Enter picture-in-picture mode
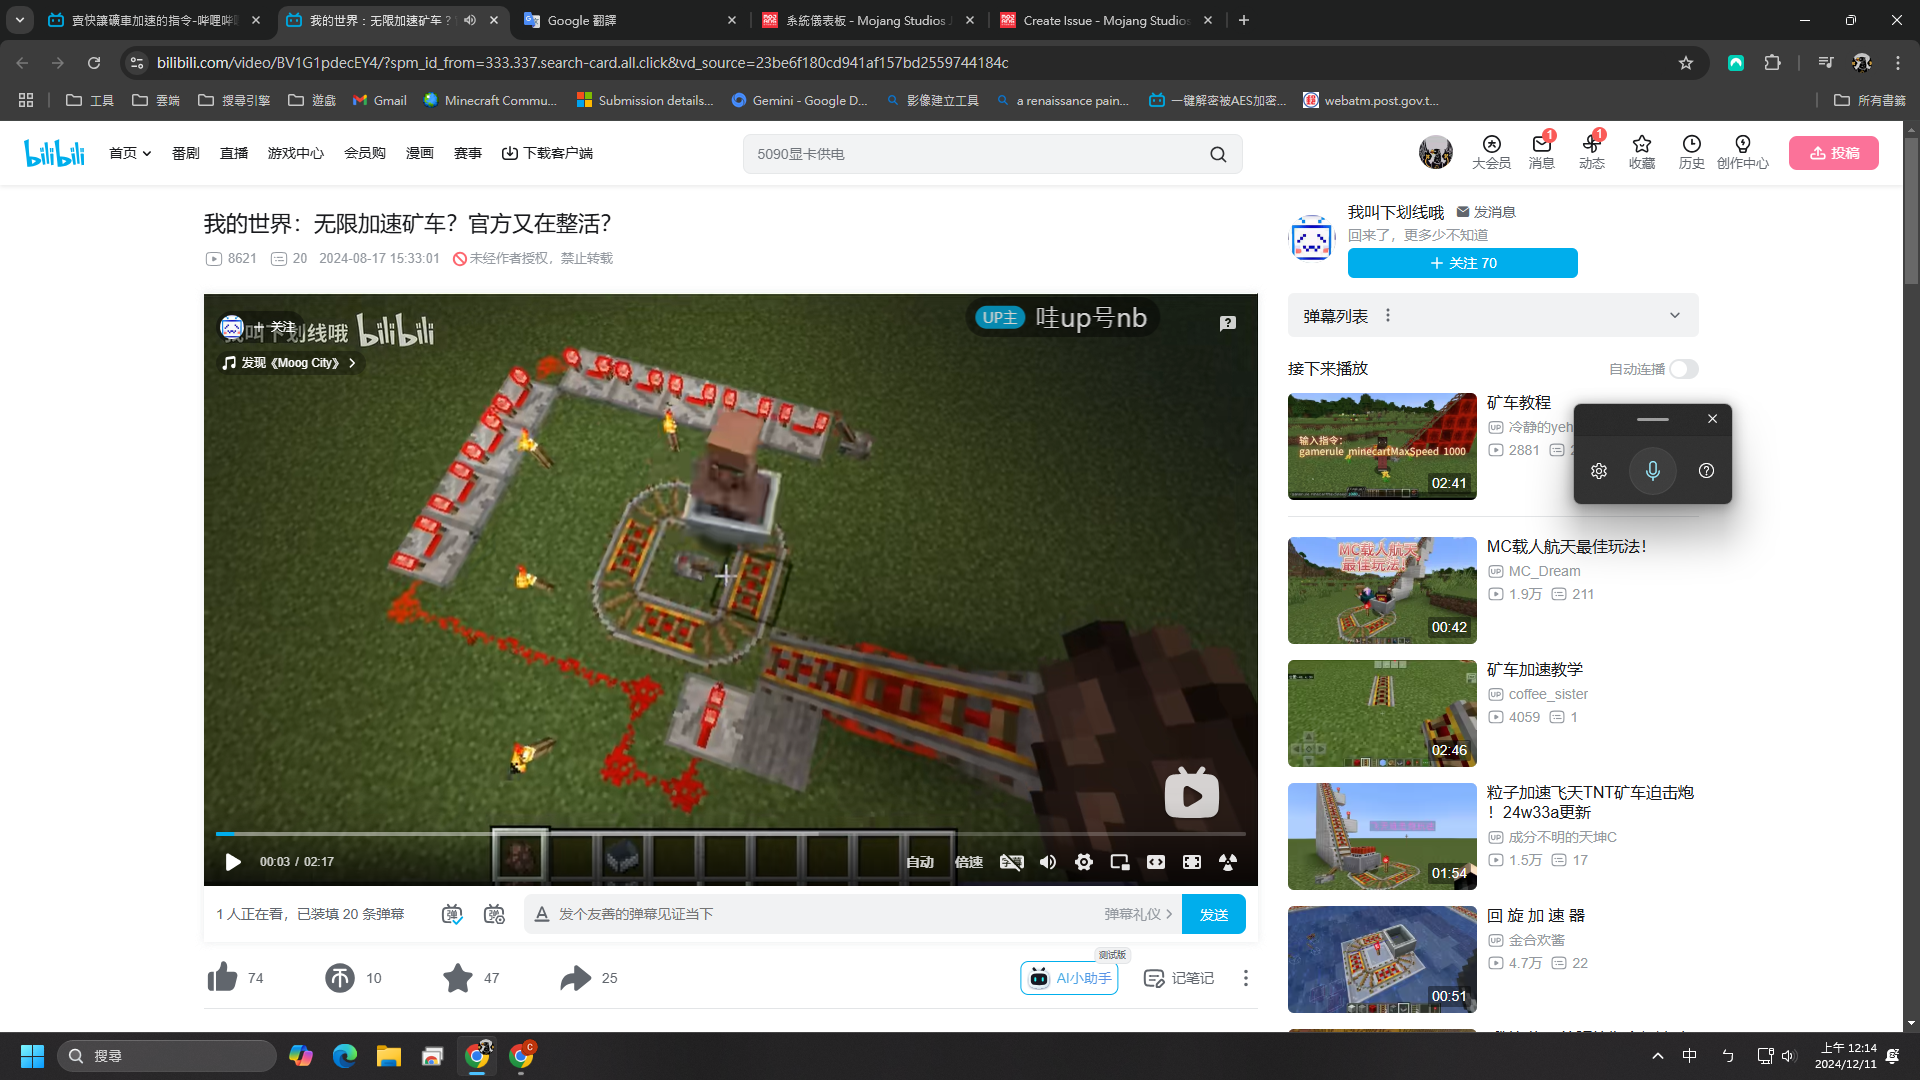 (x=1120, y=862)
